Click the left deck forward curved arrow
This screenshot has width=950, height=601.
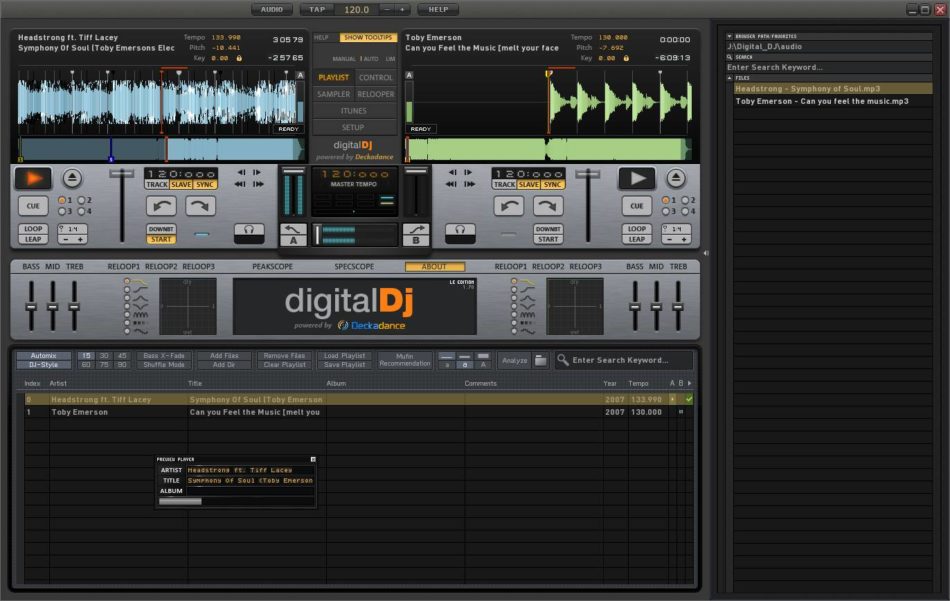(200, 206)
